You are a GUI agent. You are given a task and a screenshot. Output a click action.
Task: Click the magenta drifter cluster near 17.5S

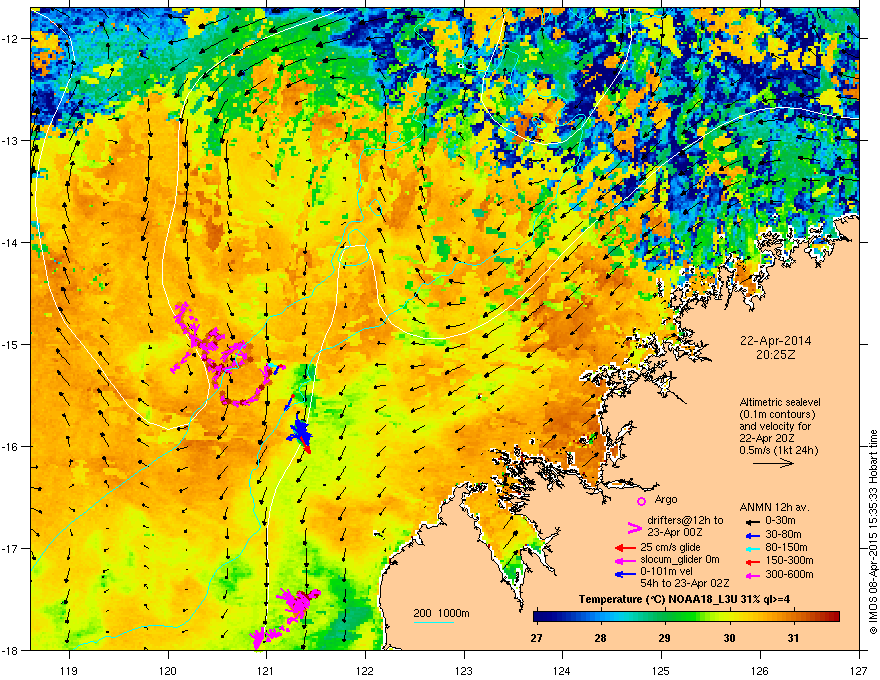click(297, 602)
